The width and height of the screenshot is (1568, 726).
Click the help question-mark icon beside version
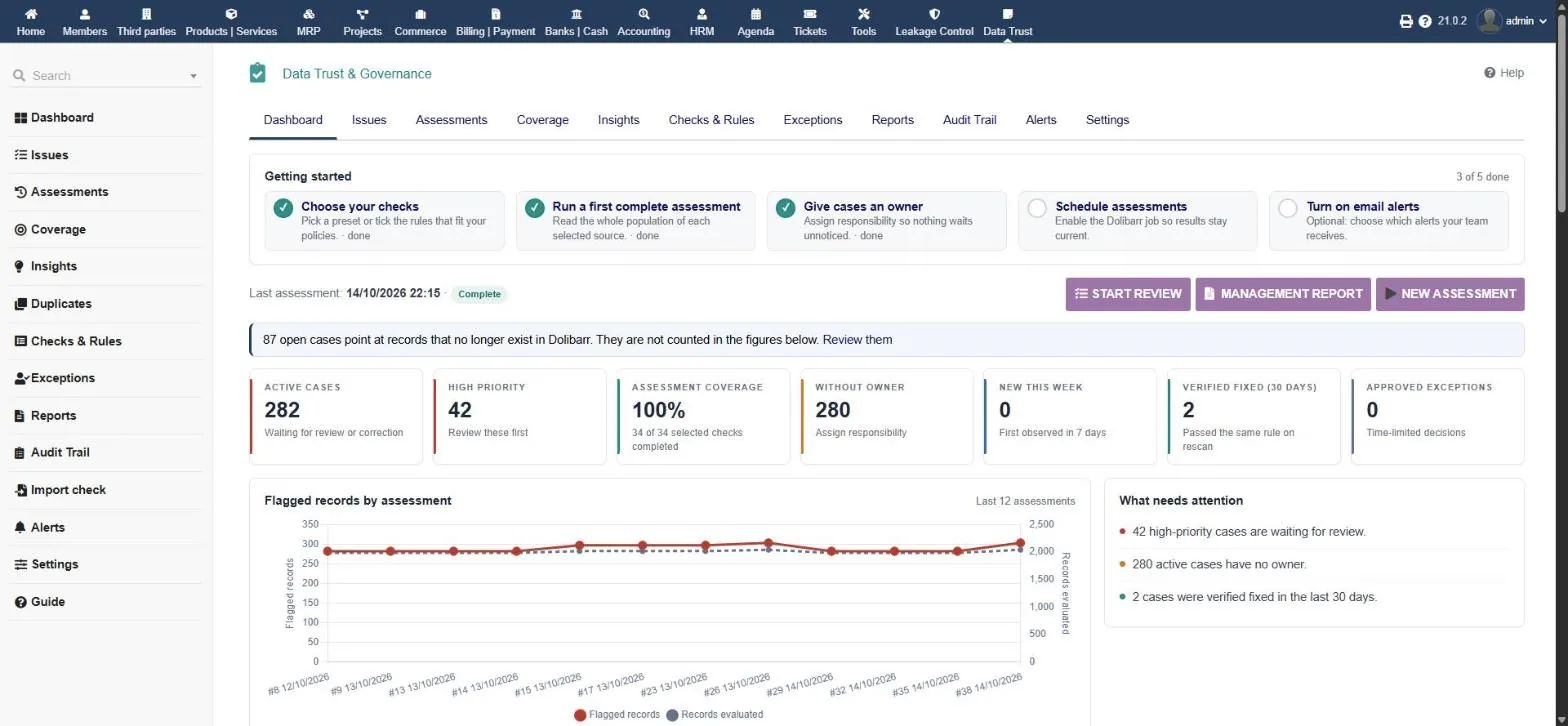[1425, 21]
